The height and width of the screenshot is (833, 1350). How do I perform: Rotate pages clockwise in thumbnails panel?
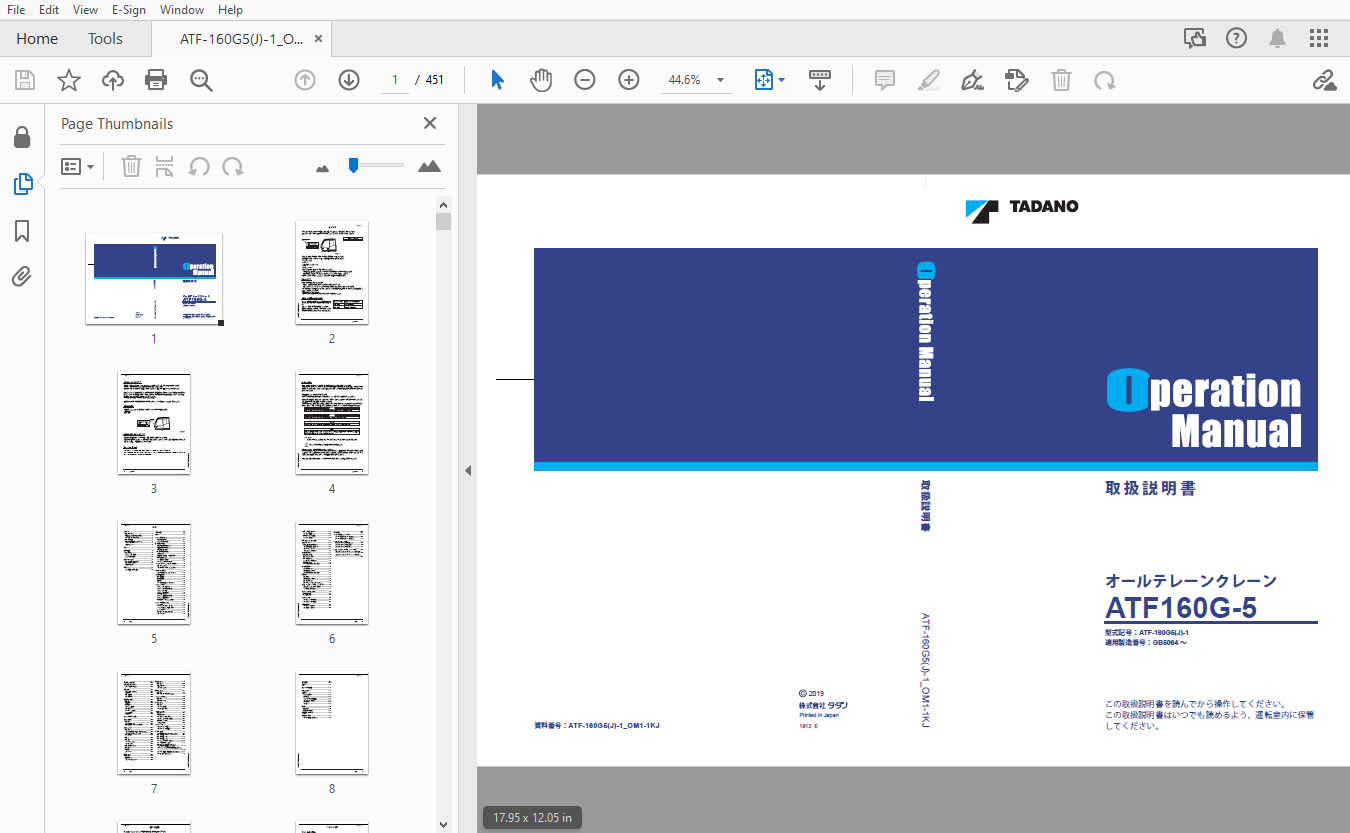pos(233,166)
